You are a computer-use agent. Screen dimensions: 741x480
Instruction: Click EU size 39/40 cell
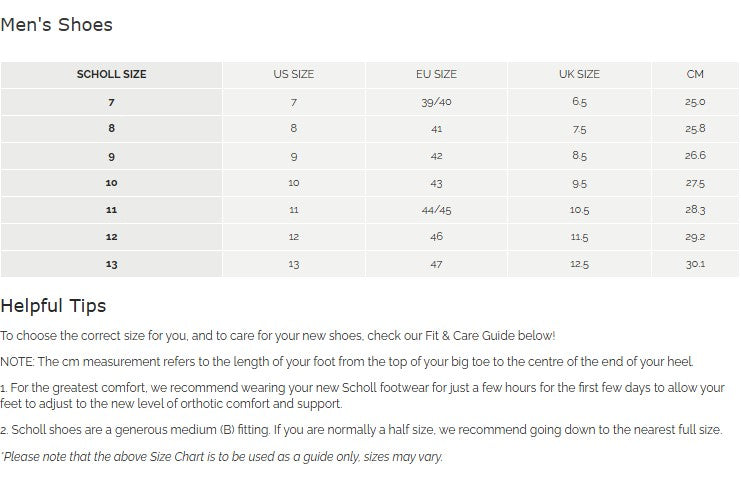coord(436,102)
